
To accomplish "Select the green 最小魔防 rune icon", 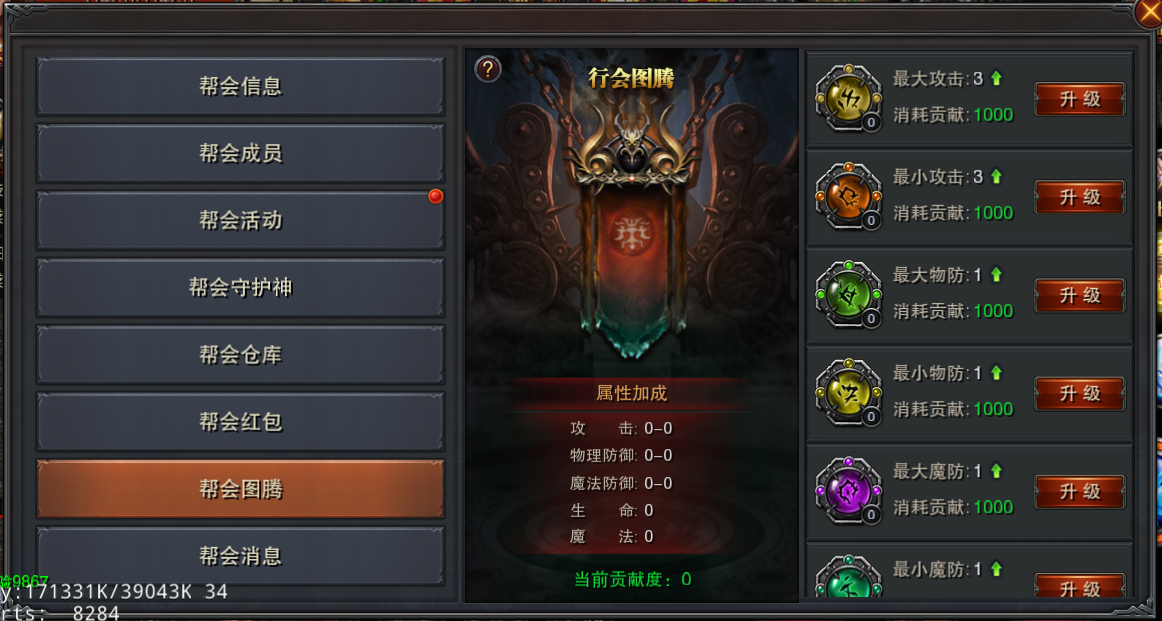I will pyautogui.click(x=849, y=578).
